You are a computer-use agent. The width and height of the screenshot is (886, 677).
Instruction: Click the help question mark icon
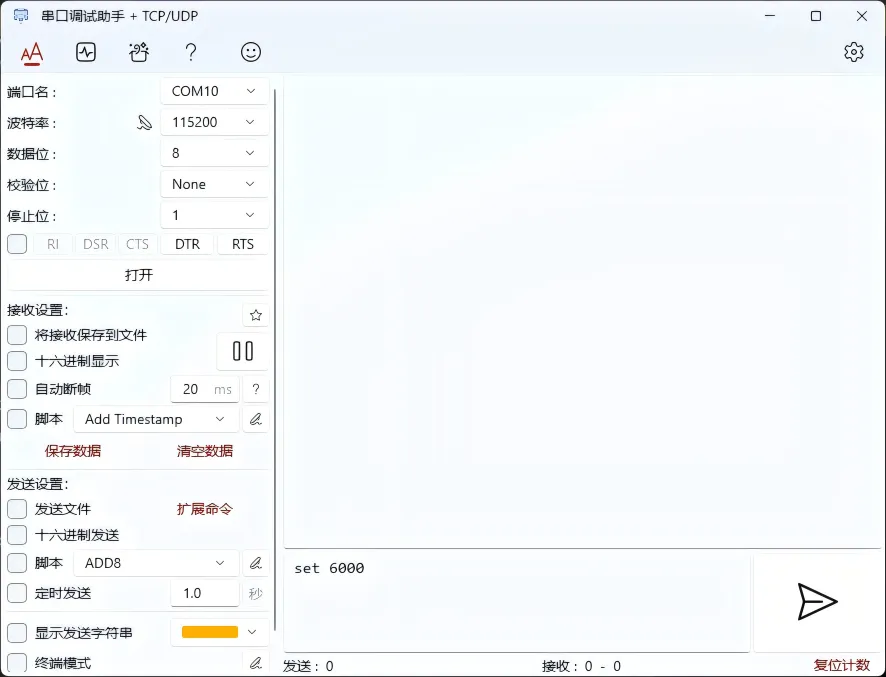(191, 52)
